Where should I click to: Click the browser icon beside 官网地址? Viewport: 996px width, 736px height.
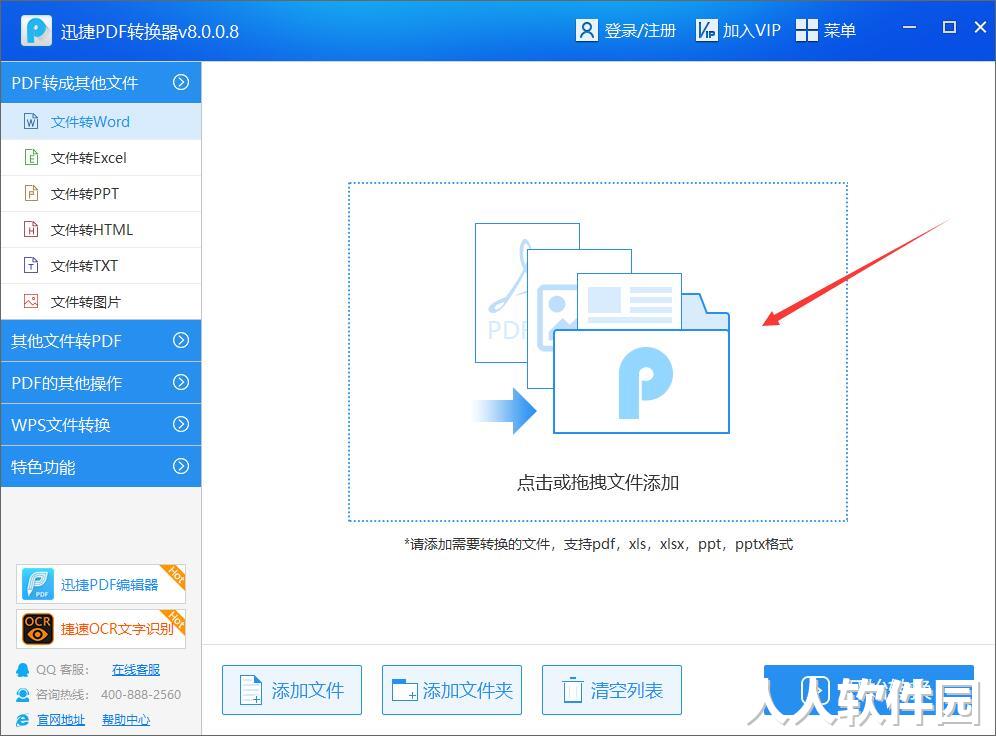23,719
